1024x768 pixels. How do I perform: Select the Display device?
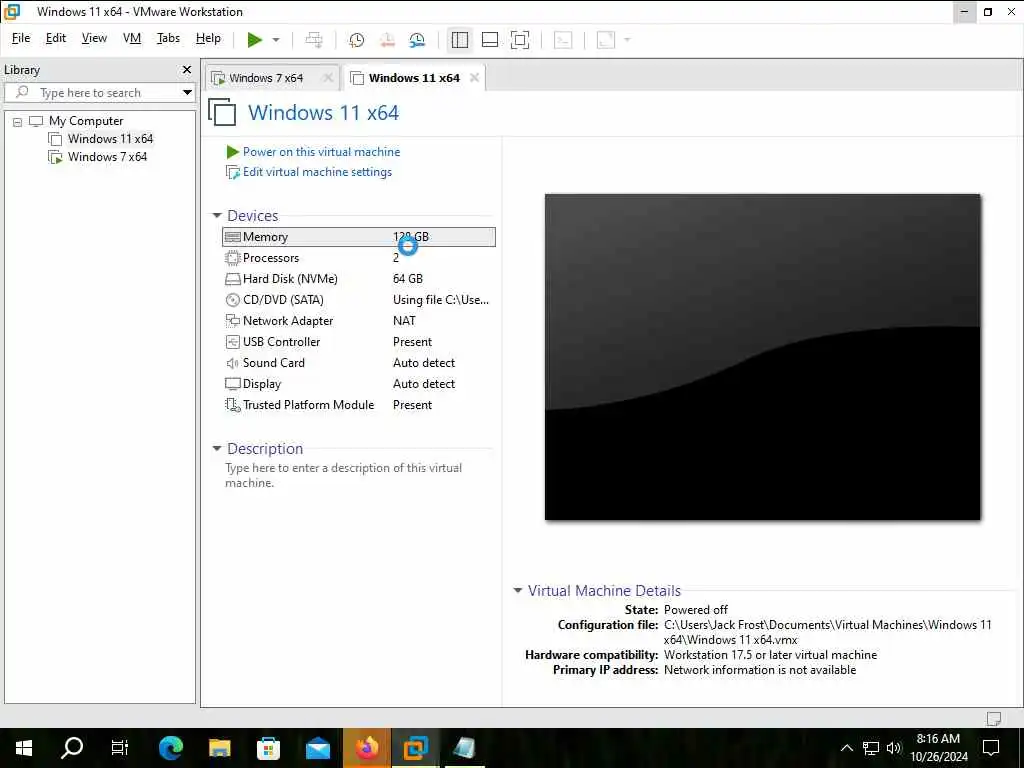point(359,384)
